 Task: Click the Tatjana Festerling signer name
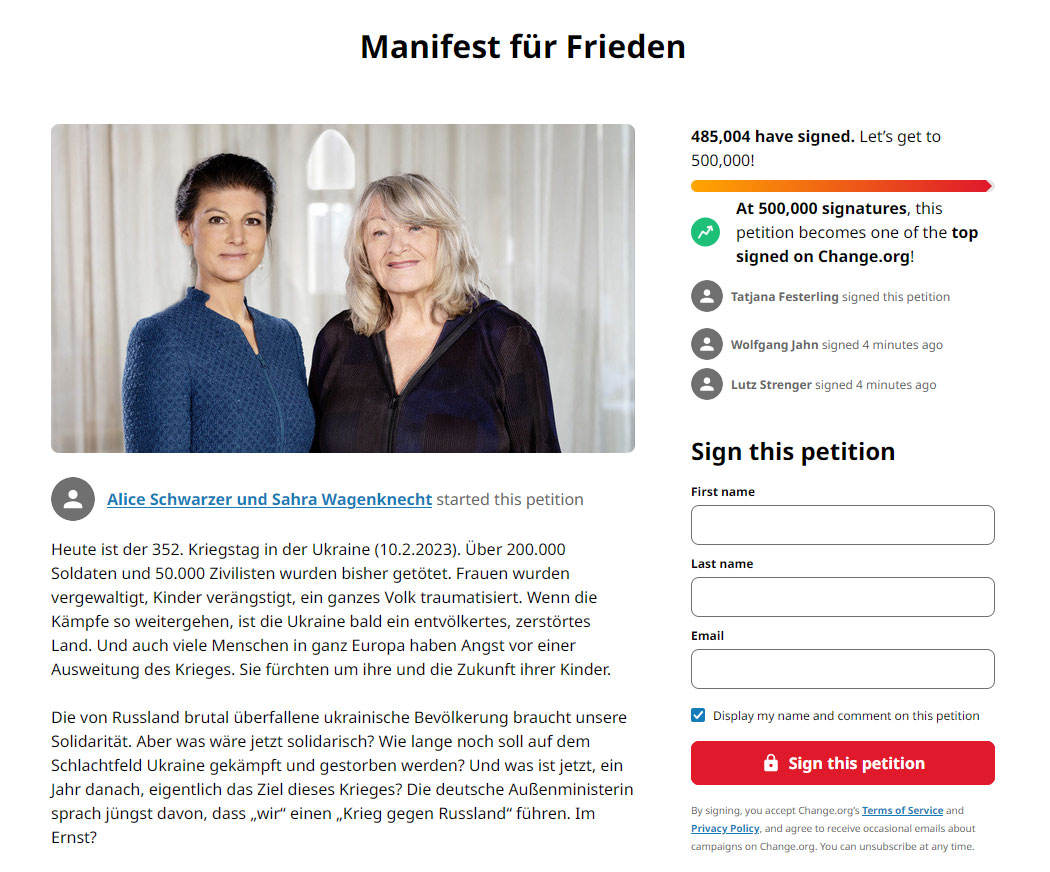tap(784, 297)
